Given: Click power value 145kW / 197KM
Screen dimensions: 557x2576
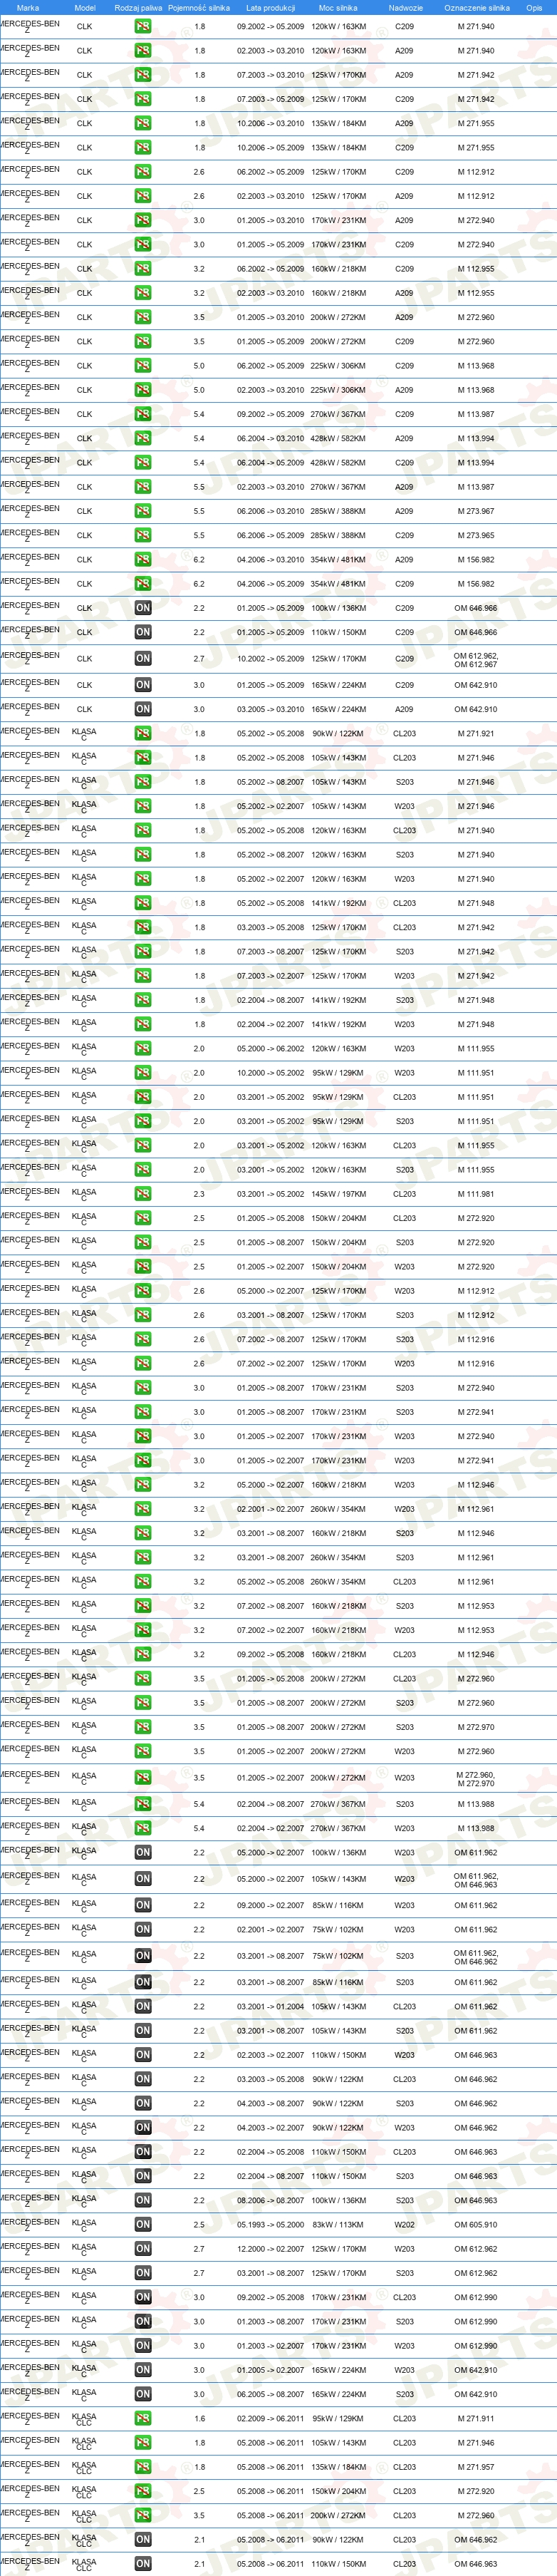Looking at the screenshot, I should (338, 1194).
